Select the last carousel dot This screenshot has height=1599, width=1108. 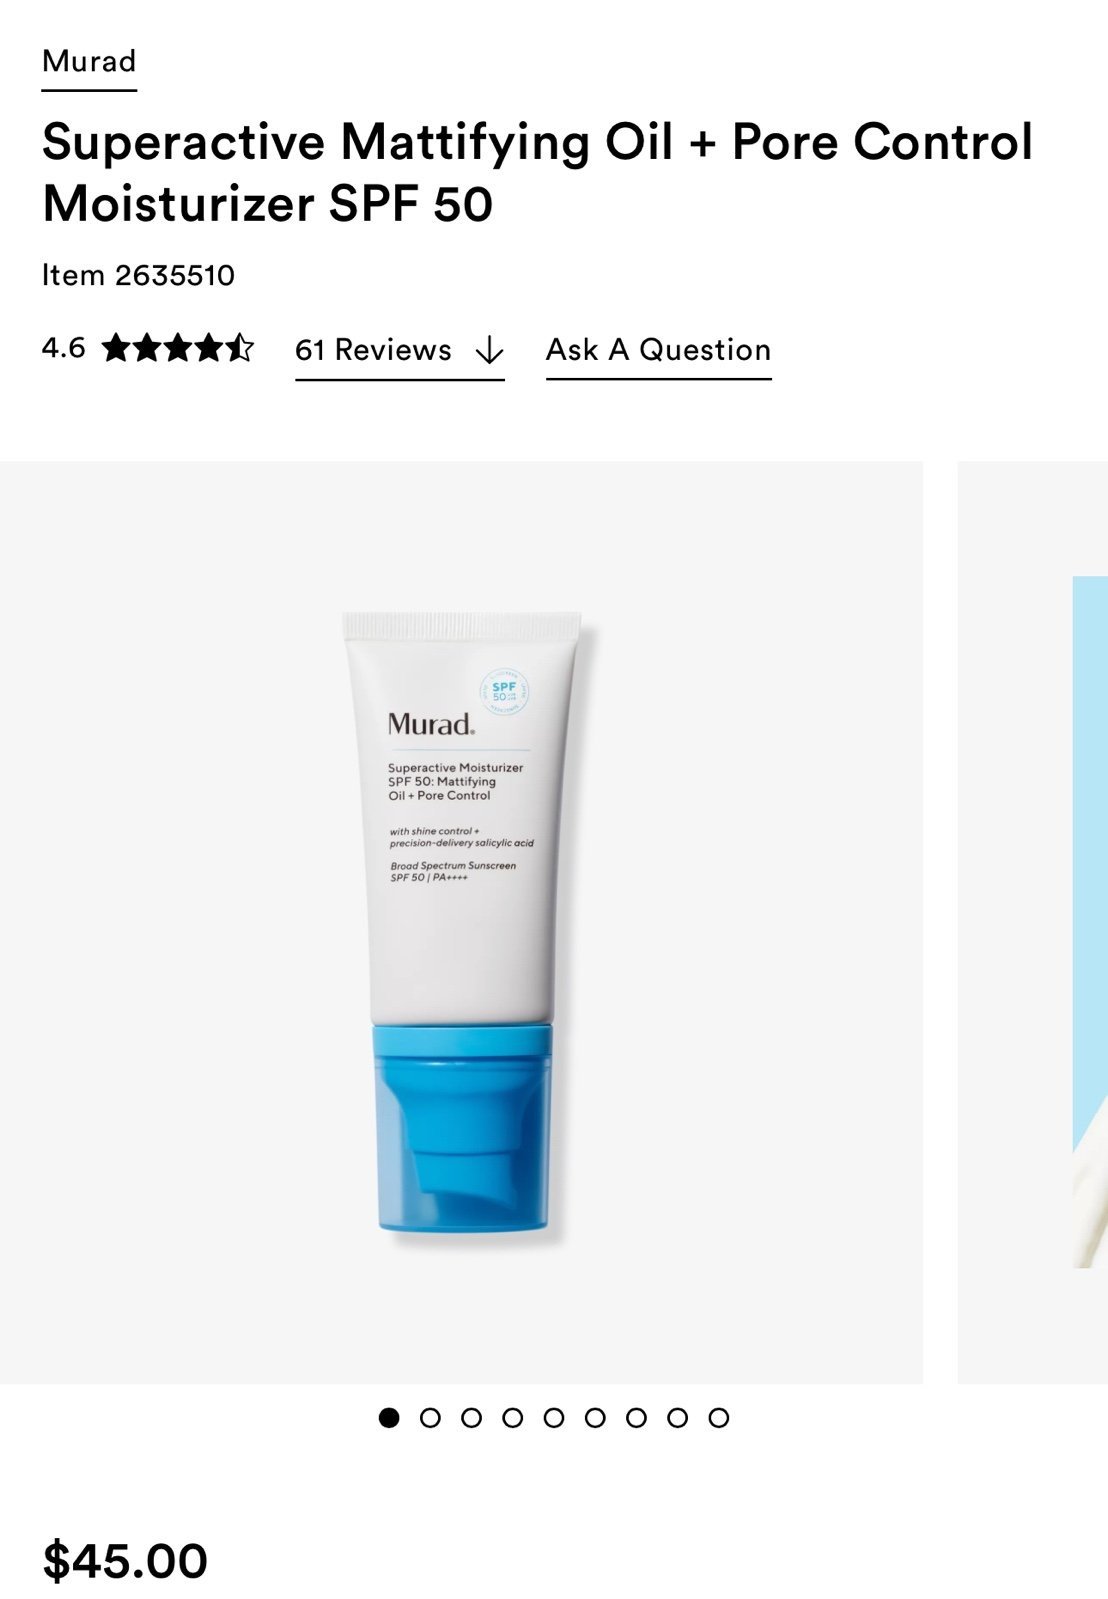click(718, 1417)
